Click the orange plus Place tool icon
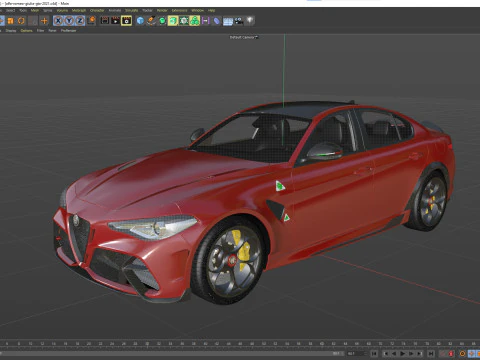The height and width of the screenshot is (360, 480). pos(44,21)
